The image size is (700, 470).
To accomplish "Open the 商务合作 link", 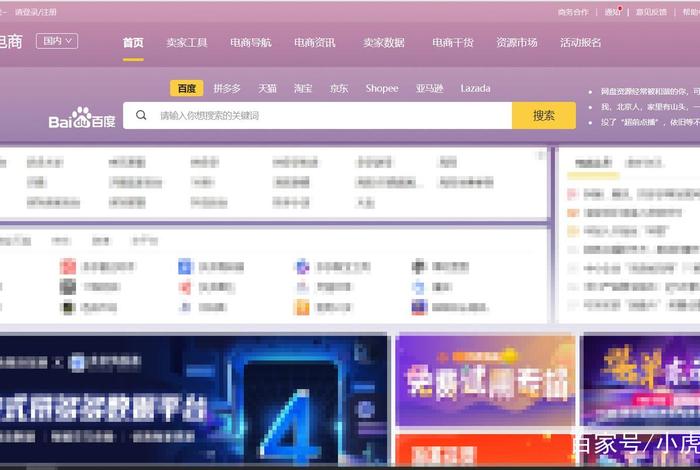I will [573, 12].
